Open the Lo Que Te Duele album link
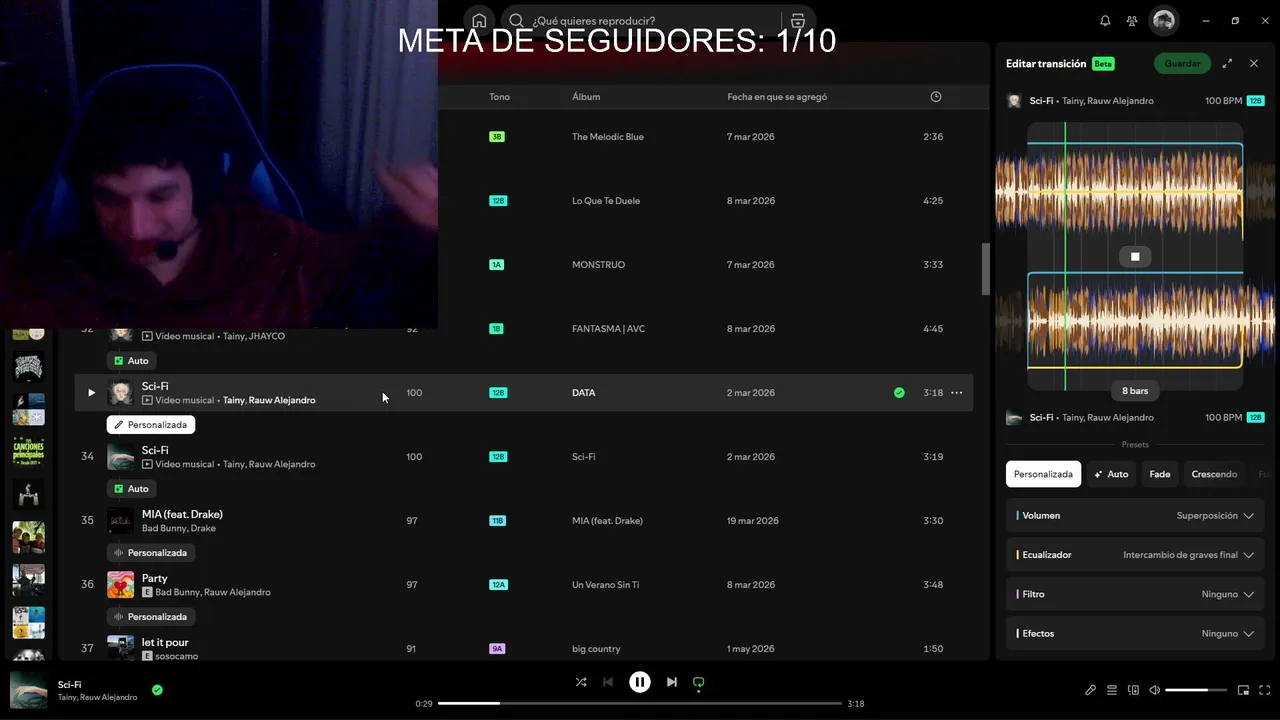The height and width of the screenshot is (720, 1280). (x=606, y=201)
